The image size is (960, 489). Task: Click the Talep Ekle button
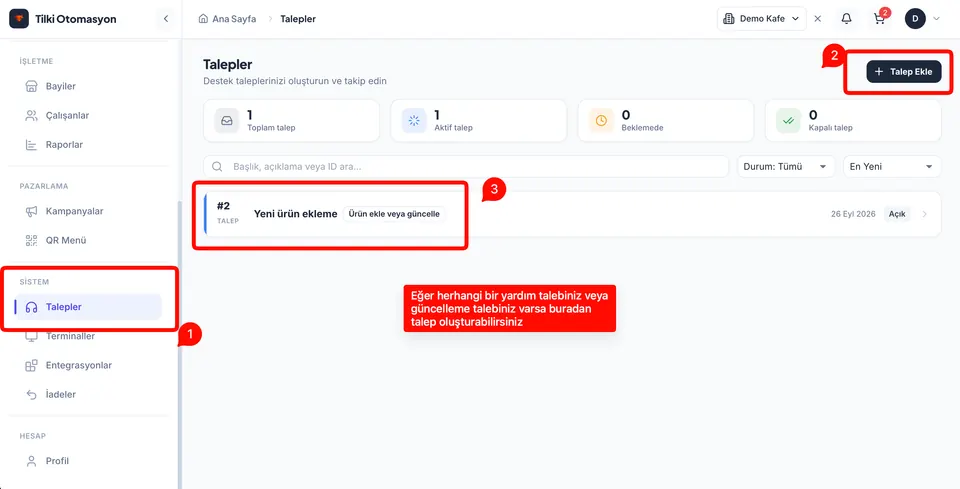[903, 72]
